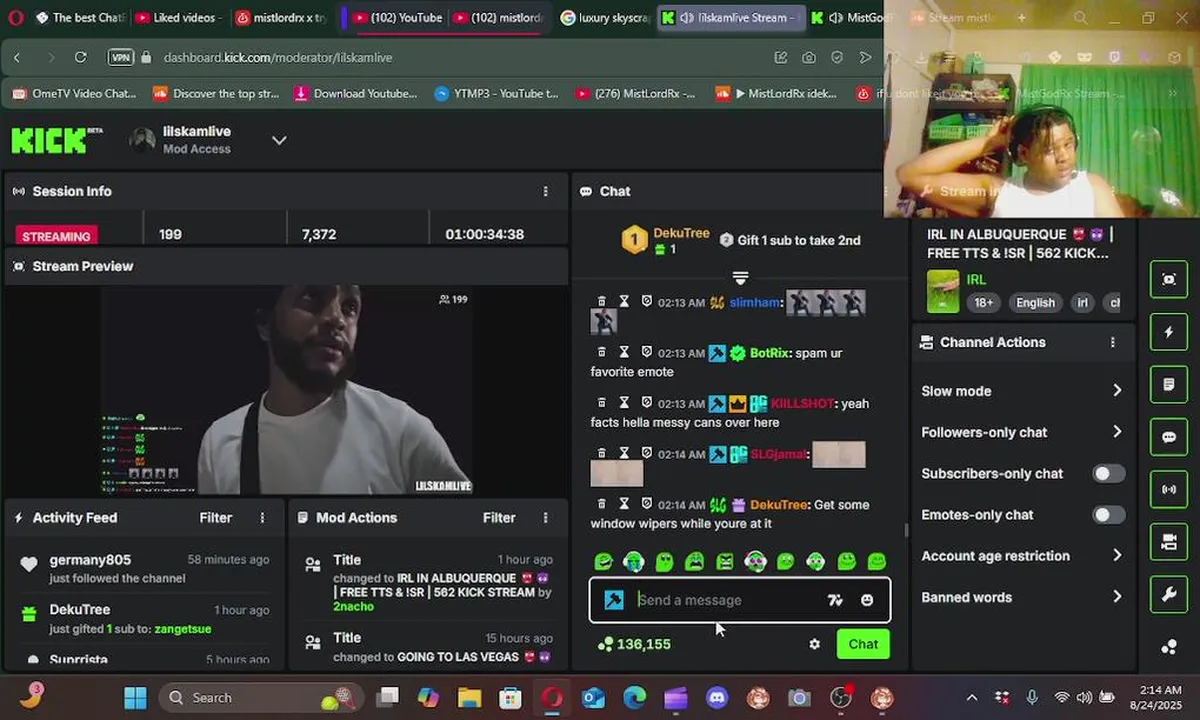Open Mod Actions three-dot menu

point(545,518)
